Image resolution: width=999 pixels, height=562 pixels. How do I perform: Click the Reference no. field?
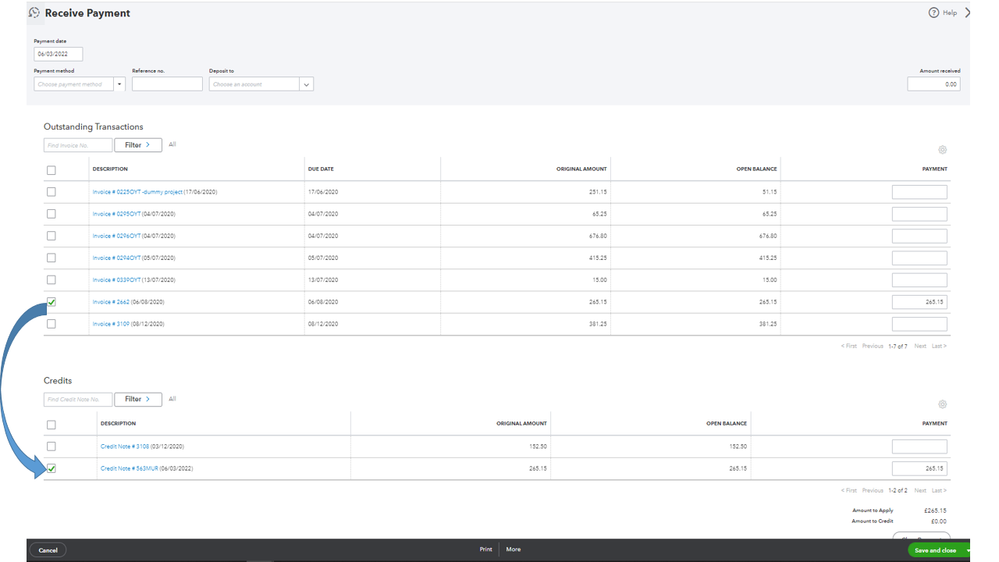(x=167, y=84)
